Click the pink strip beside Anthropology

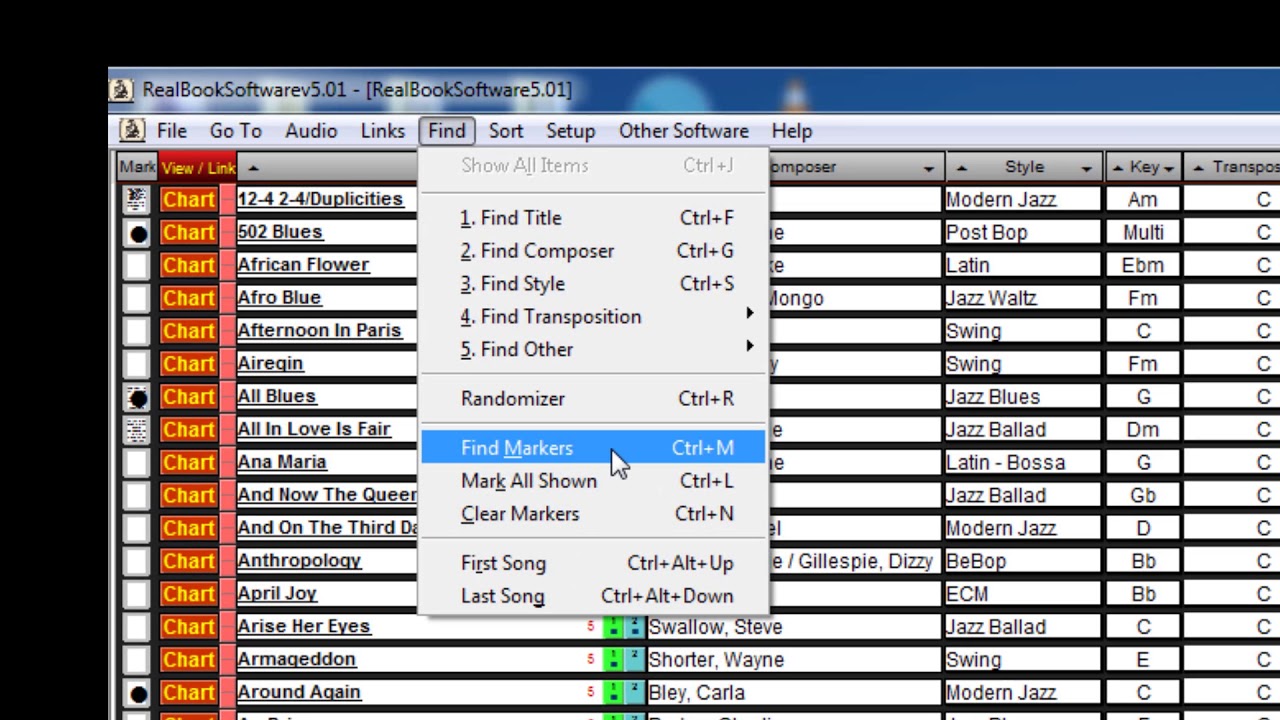227,561
